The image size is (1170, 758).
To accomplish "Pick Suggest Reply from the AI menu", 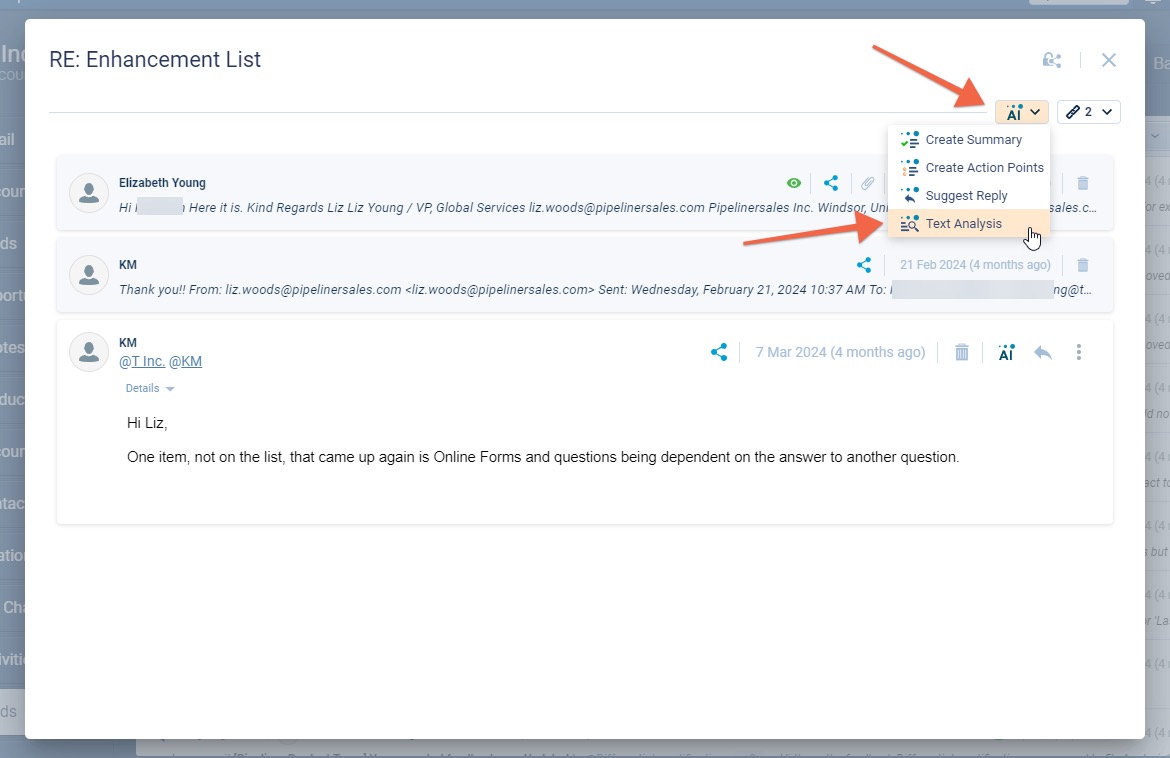I will 965,196.
